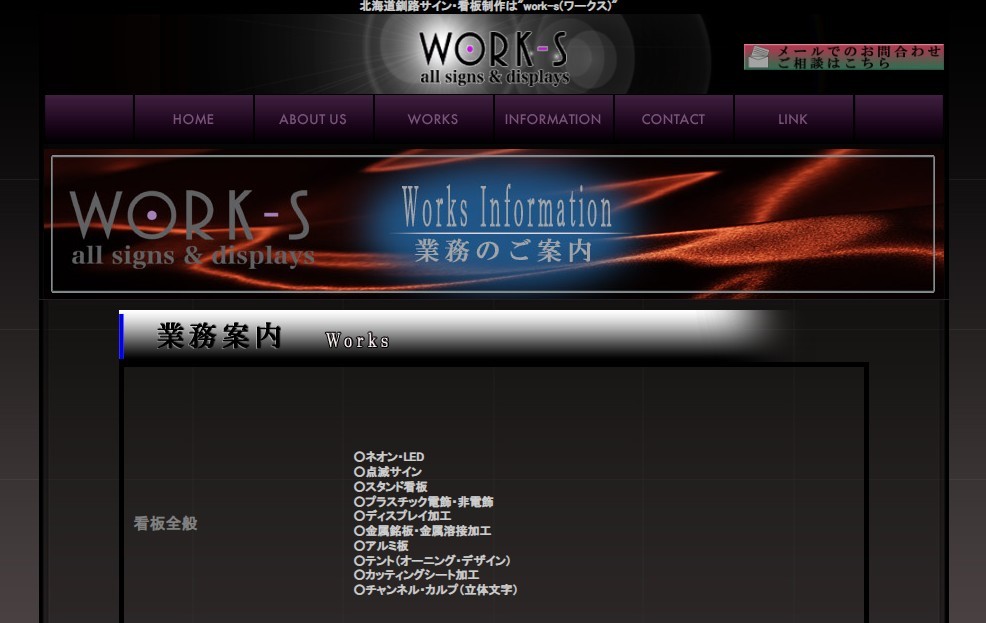Go to the HOME page
This screenshot has height=623, width=986.
tap(193, 119)
